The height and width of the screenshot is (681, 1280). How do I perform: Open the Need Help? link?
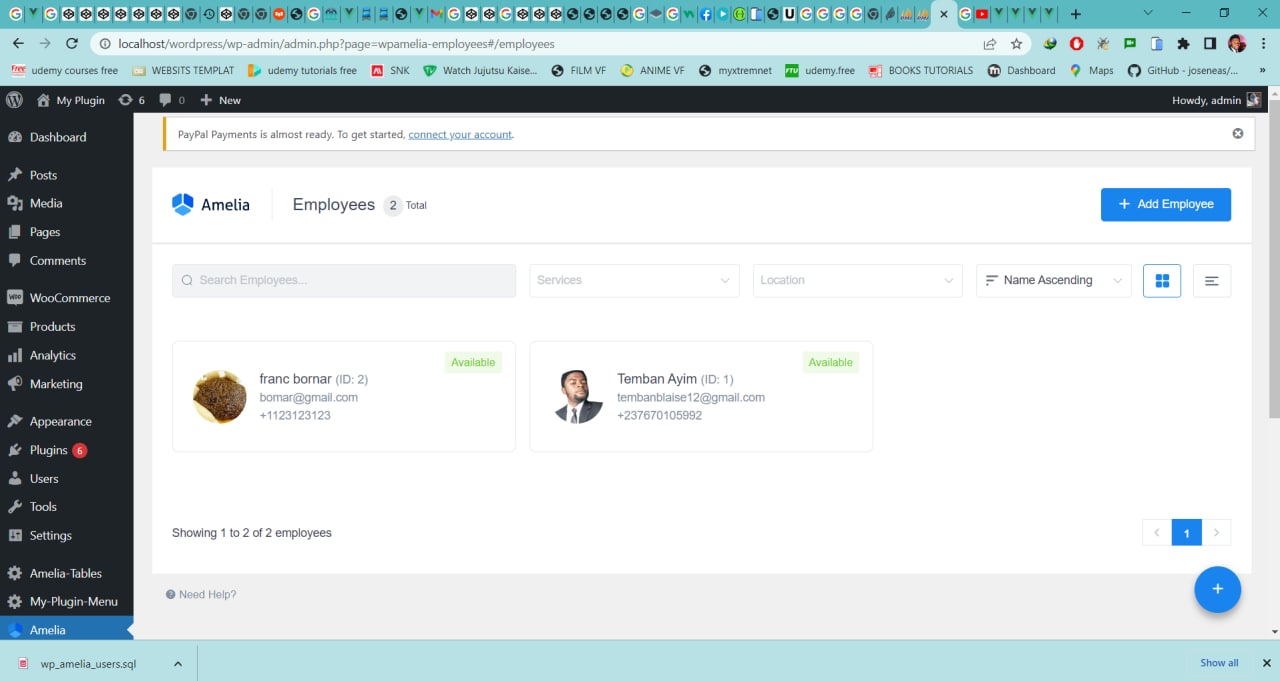(201, 594)
